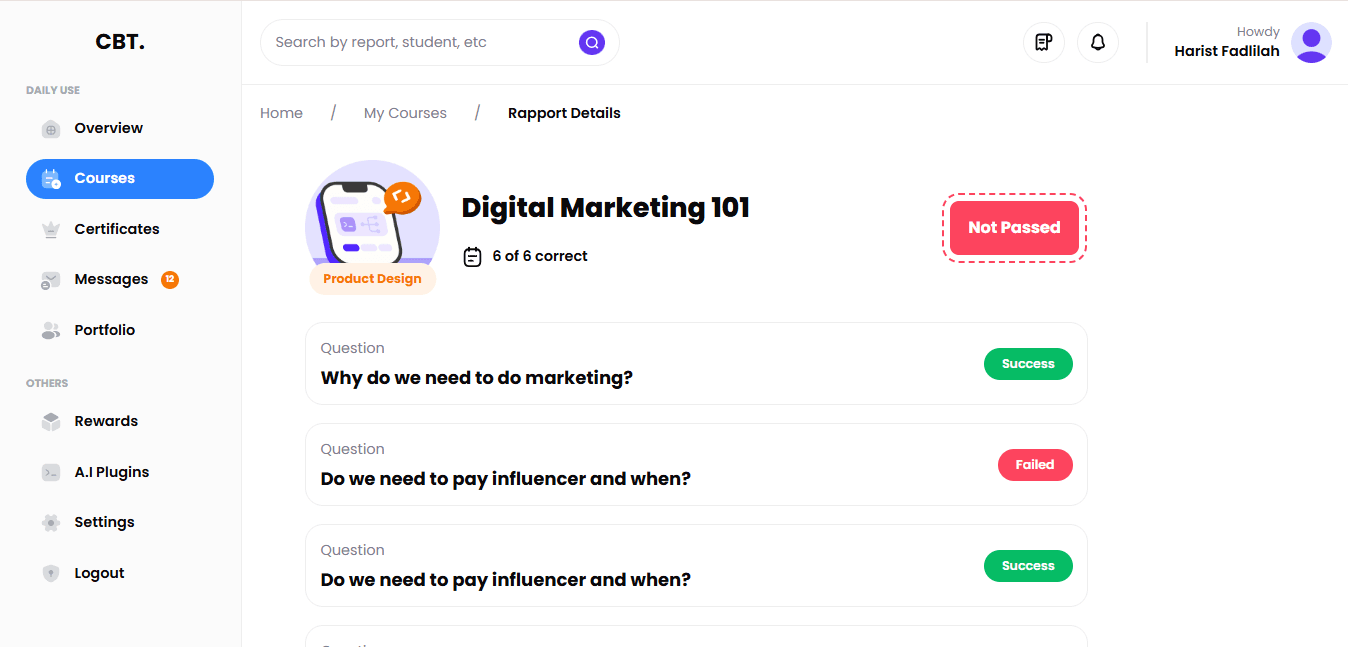Click the Certificates crown icon
The width and height of the screenshot is (1348, 647).
51,230
